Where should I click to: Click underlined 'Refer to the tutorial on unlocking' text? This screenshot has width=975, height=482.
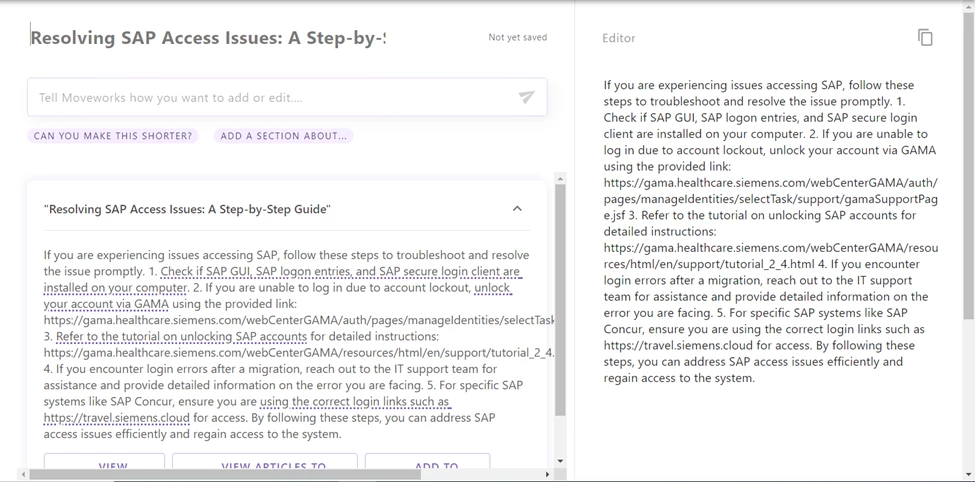[x=181, y=336]
